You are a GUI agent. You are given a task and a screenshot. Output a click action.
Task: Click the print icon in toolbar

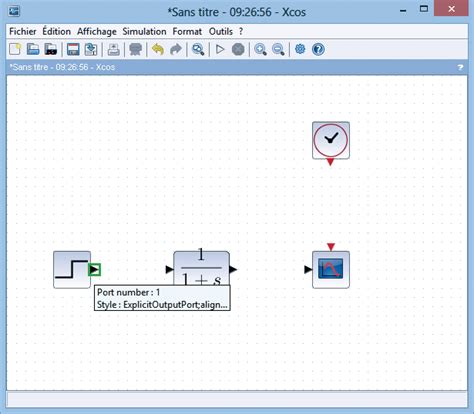(x=113, y=49)
